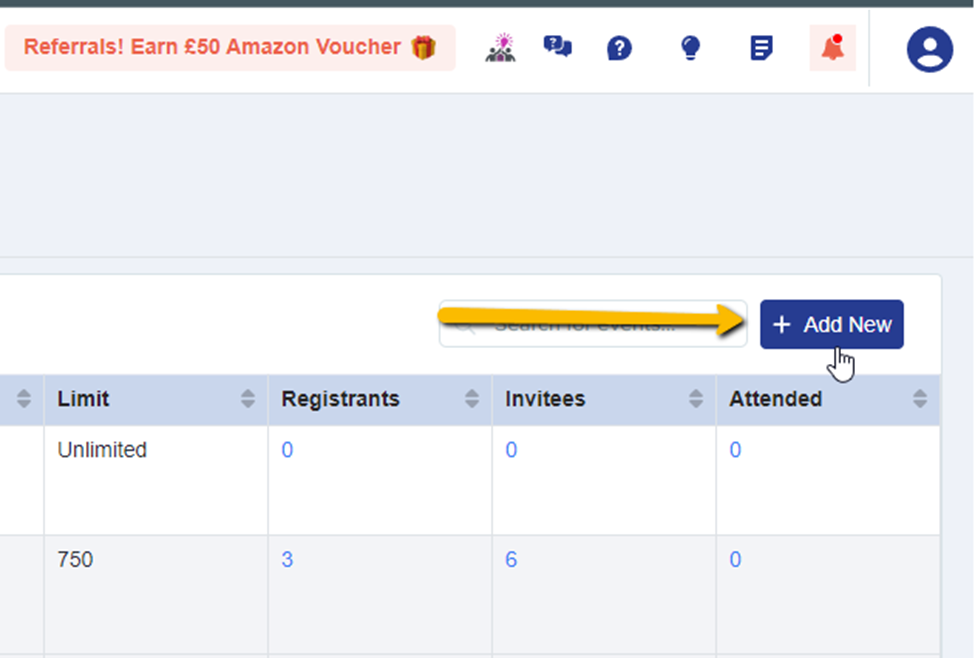
Task: Sort the table by Limit column
Action: pyautogui.click(x=247, y=399)
